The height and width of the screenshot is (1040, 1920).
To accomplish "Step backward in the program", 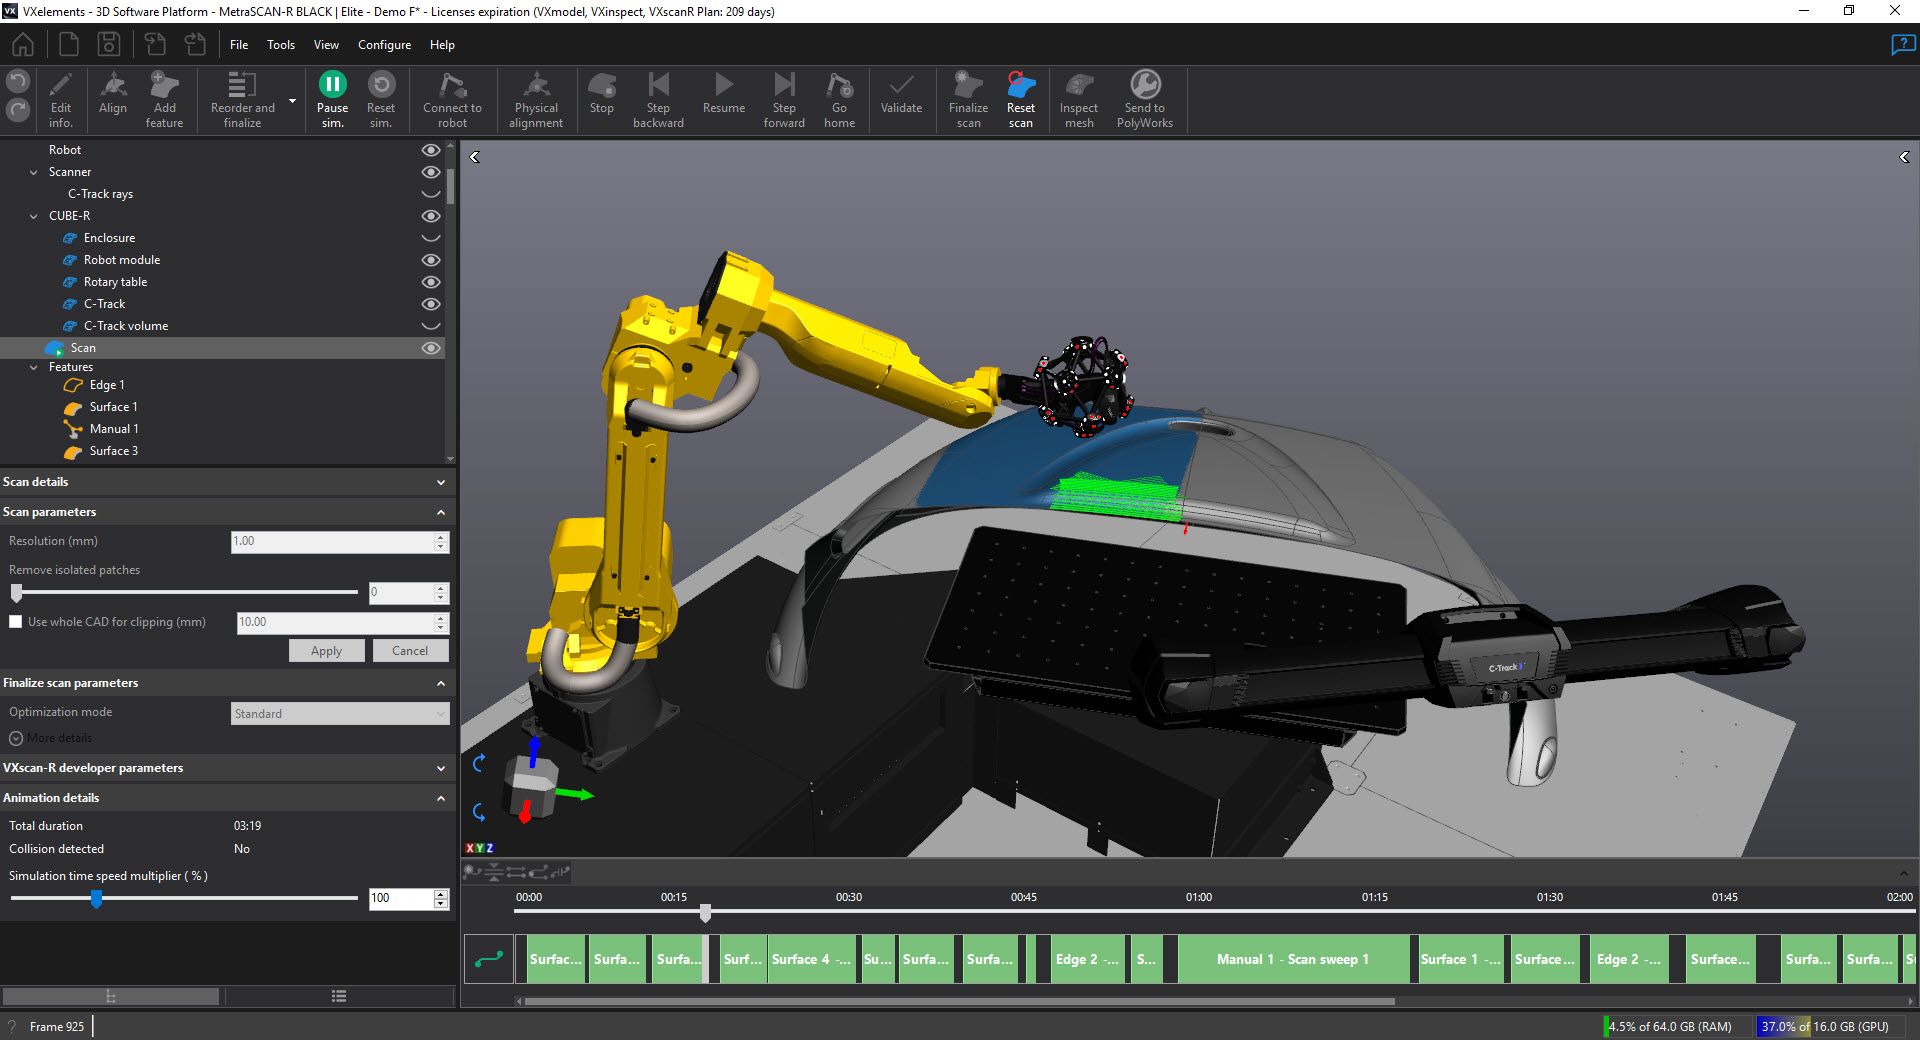I will (658, 100).
